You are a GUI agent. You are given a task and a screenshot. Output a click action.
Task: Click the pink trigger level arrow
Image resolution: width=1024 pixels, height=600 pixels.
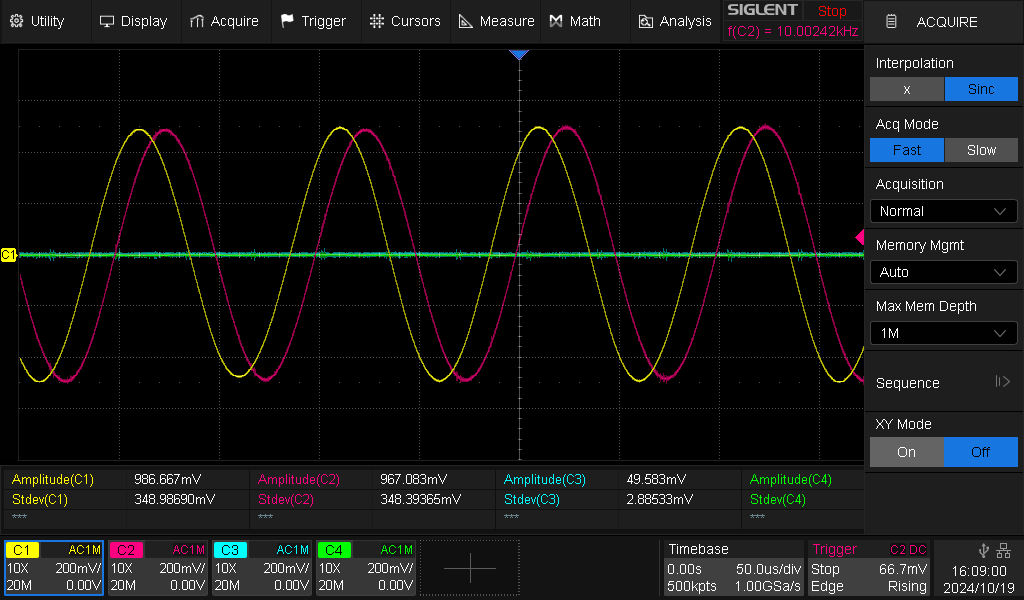(x=859, y=238)
